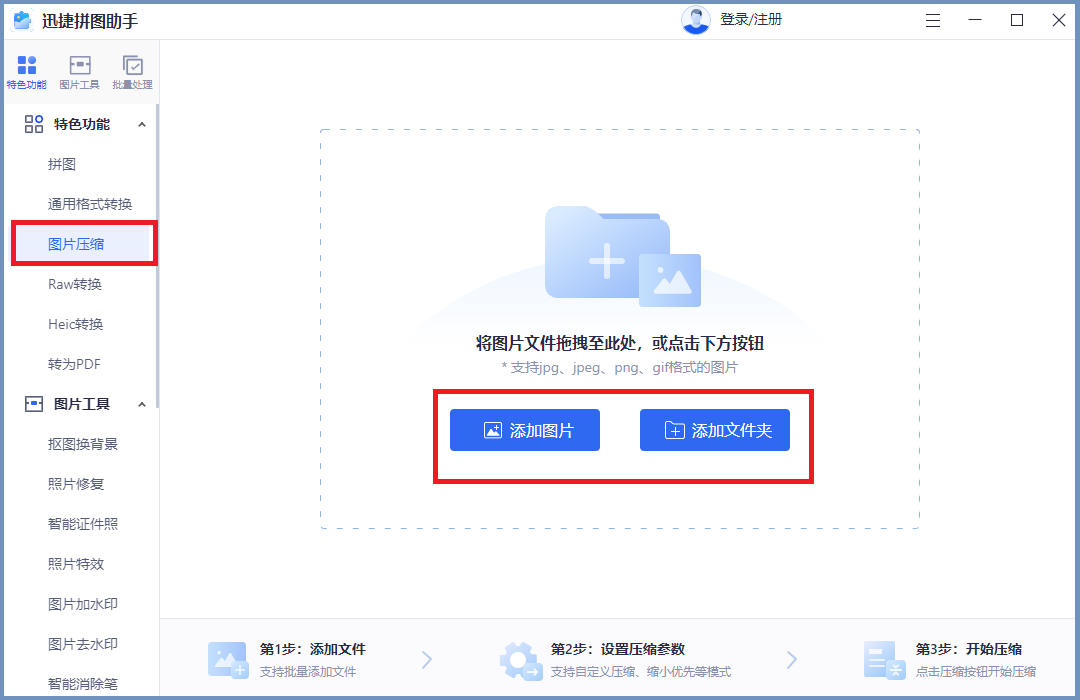Click the 第3步：开始压缩 text
The width and height of the screenshot is (1080, 700).
tap(968, 649)
